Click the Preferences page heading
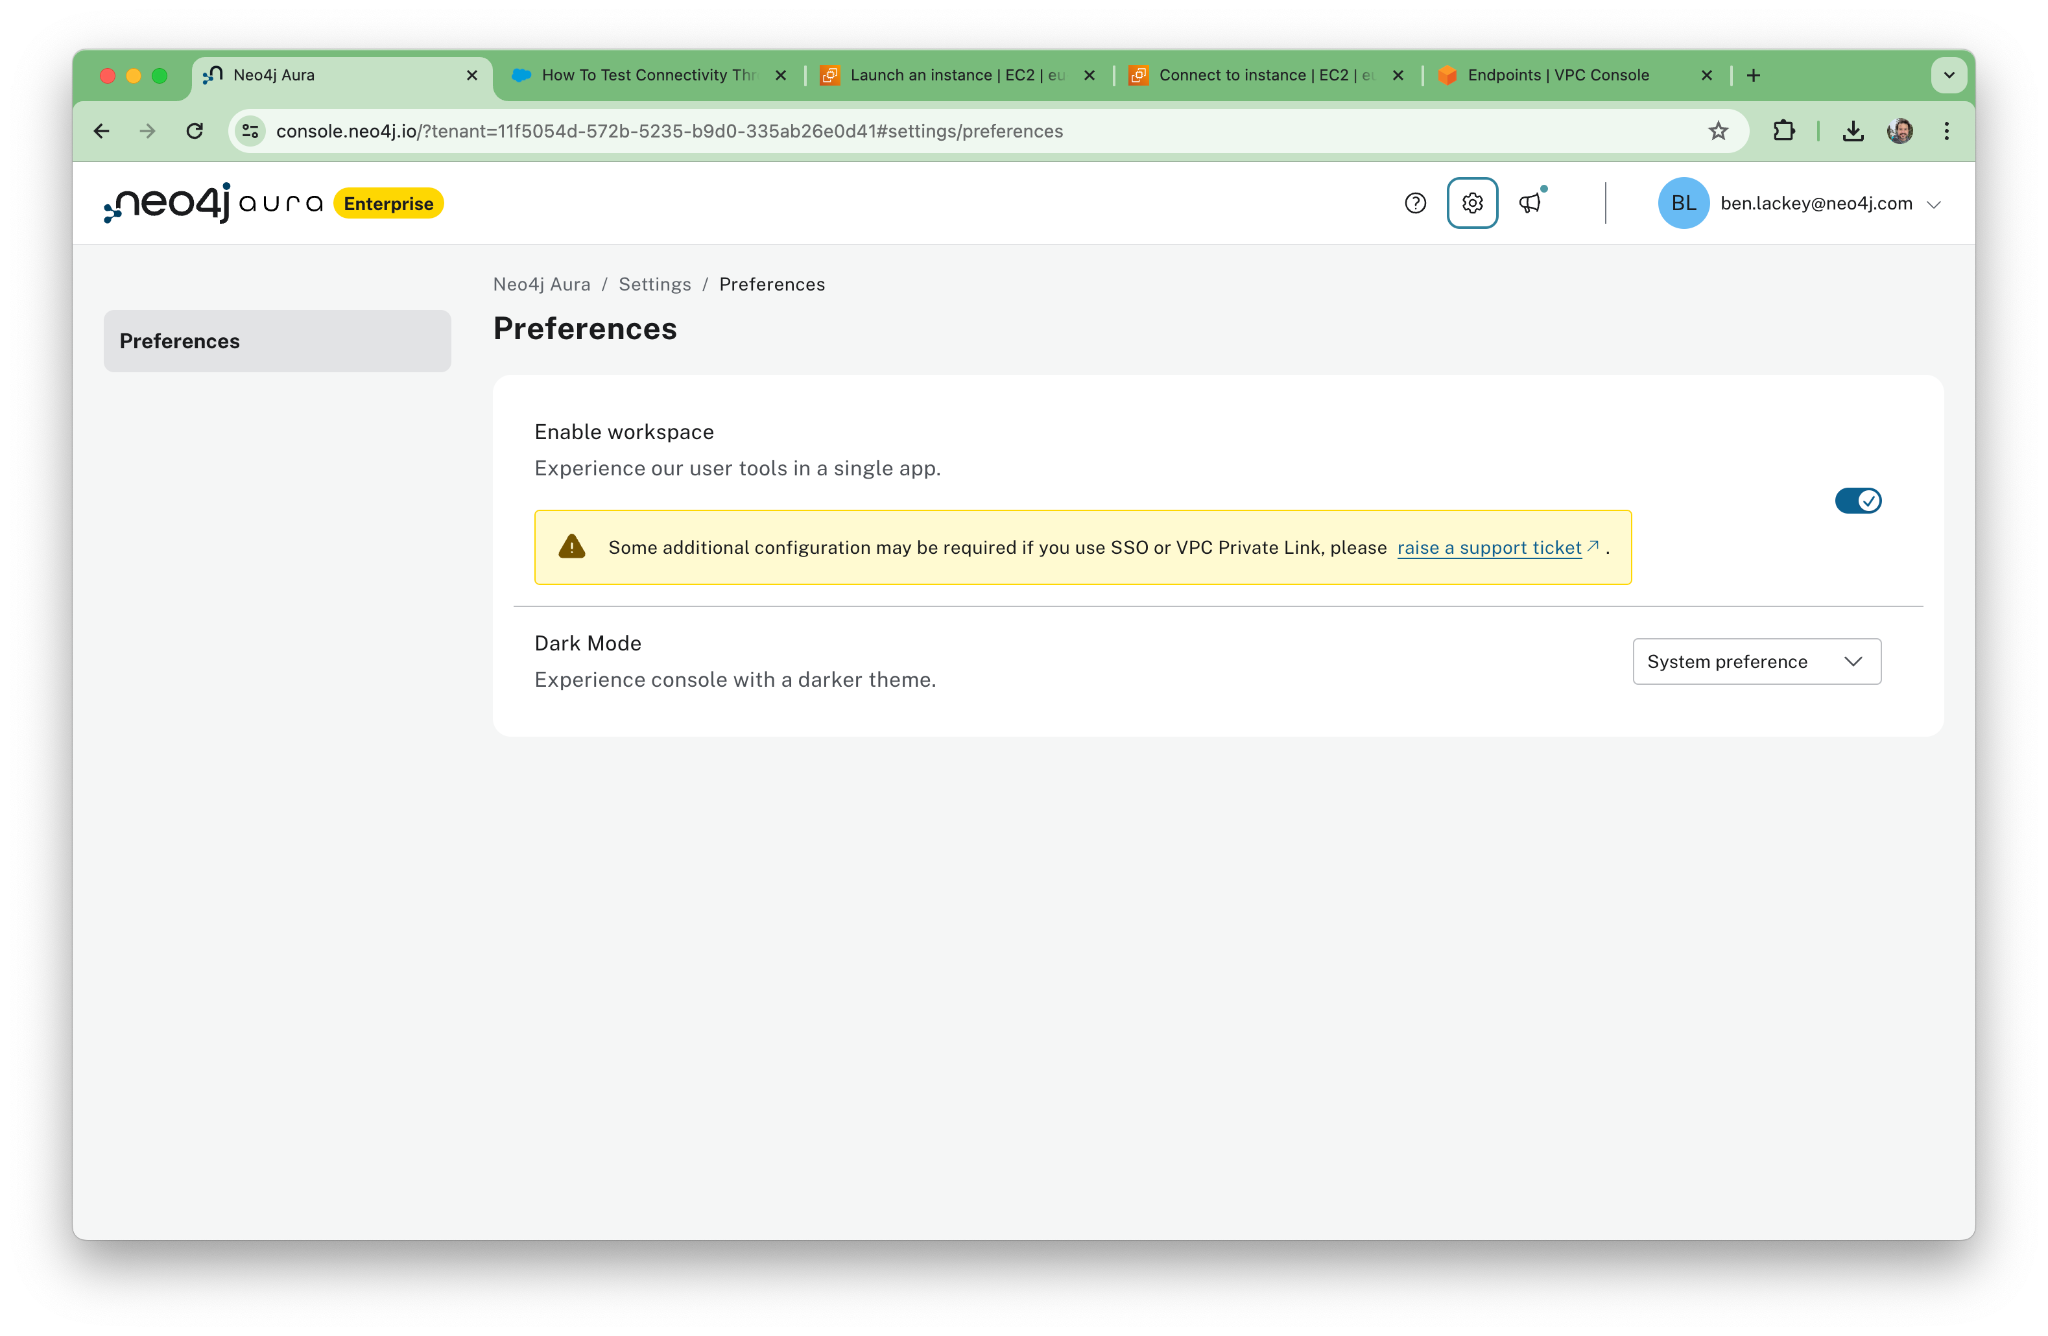2048x1336 pixels. click(585, 329)
